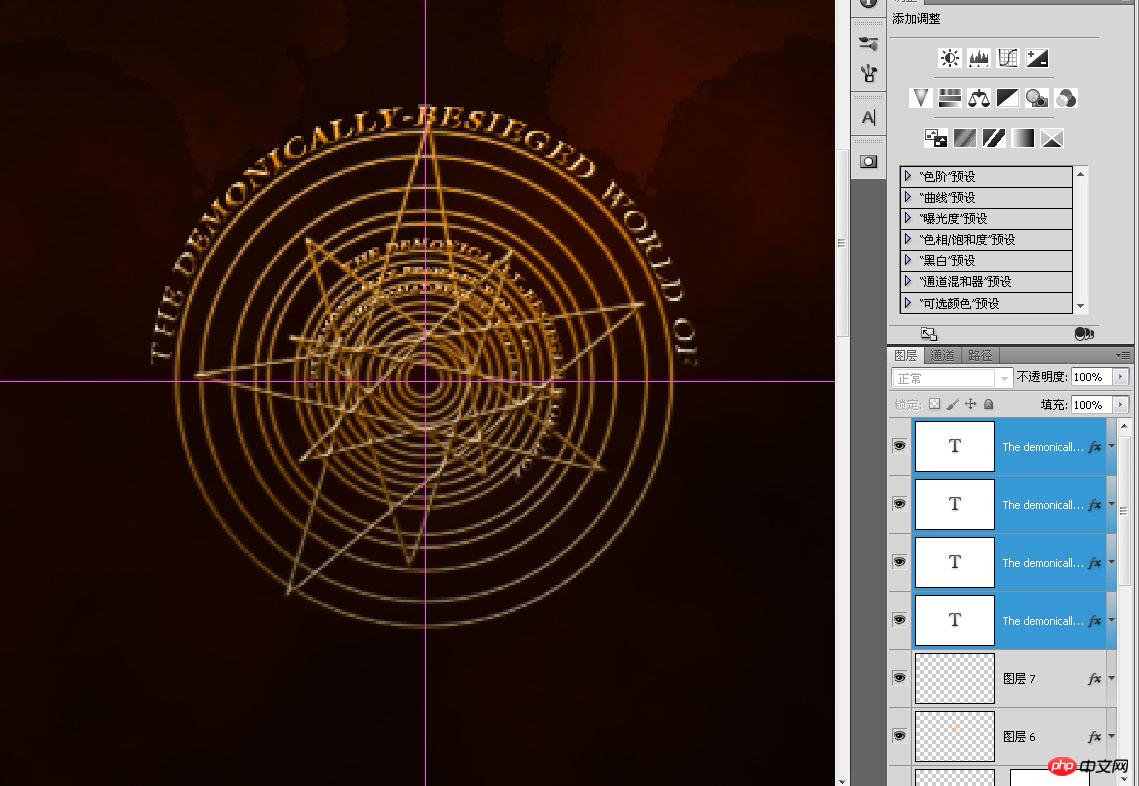This screenshot has height=786, width=1139.
Task: Open the layers panel options menu
Action: (x=1124, y=355)
